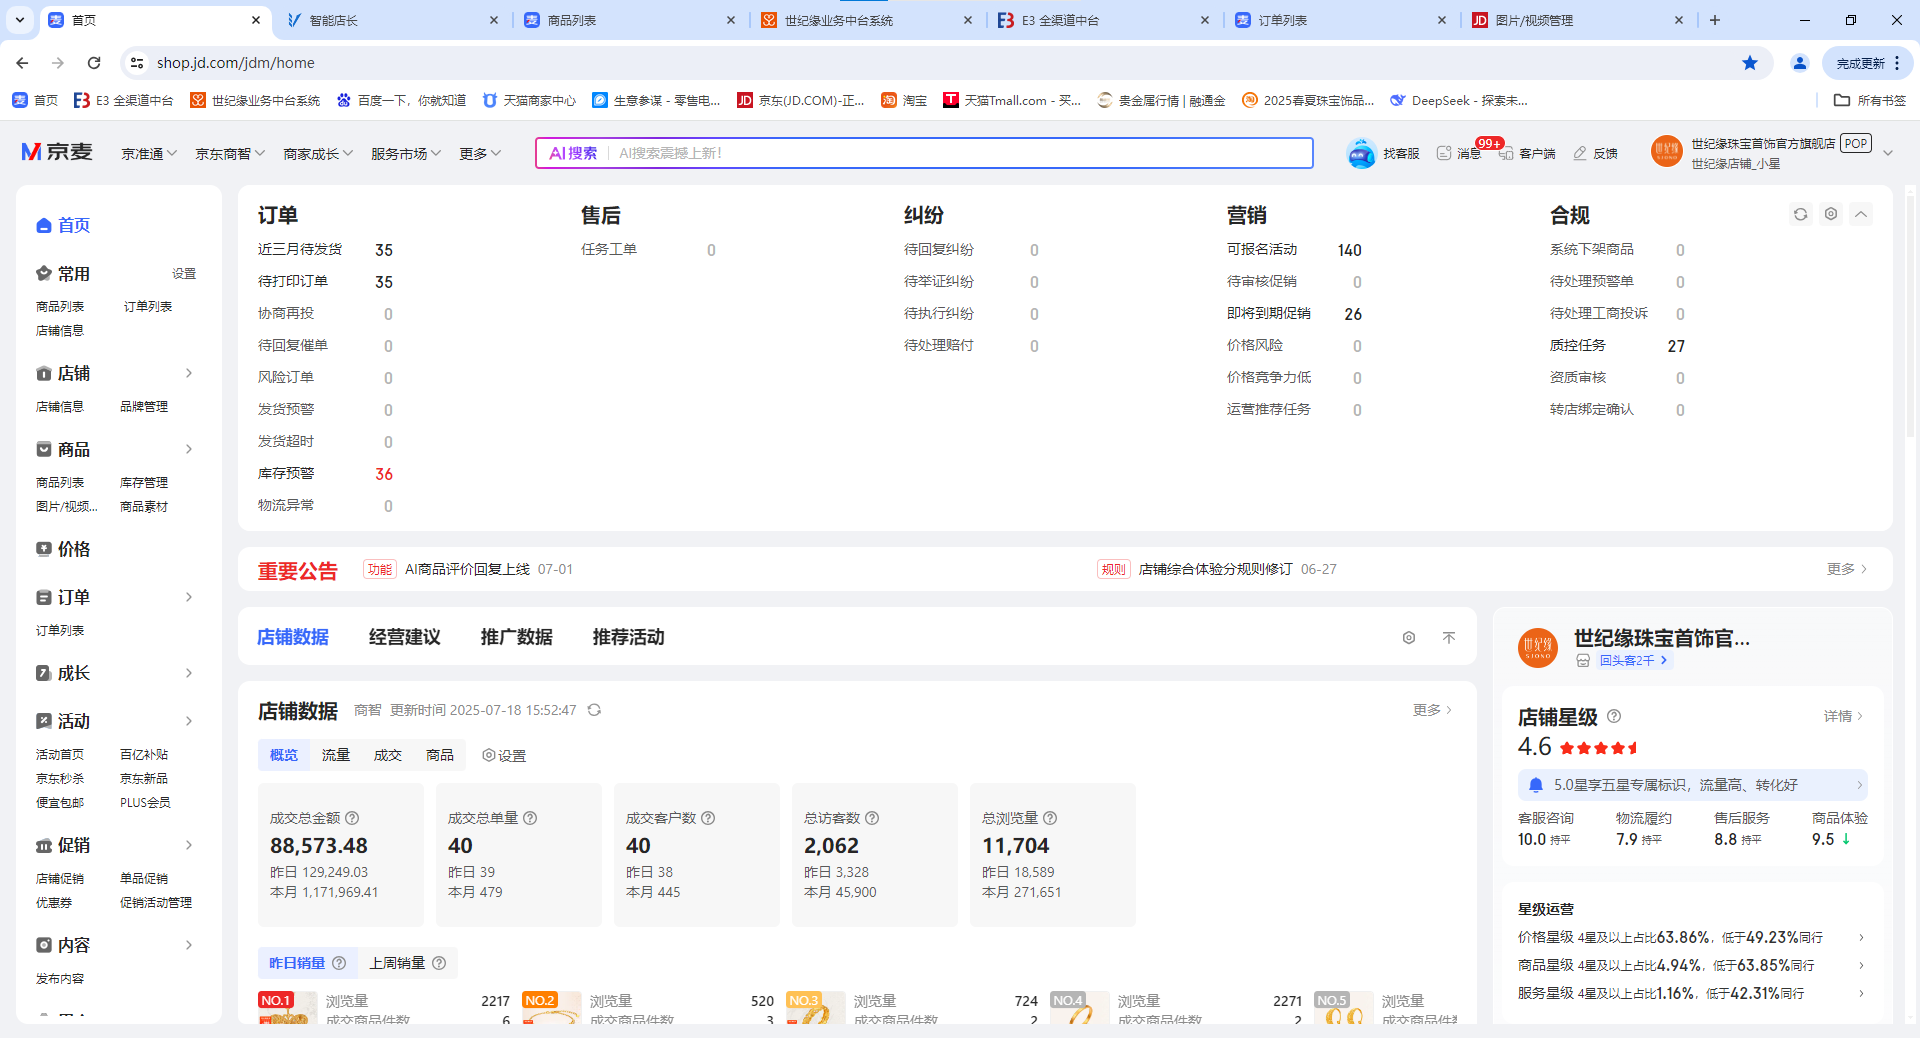Click the 客户端 client download icon
Viewport: 1920px width, 1038px height.
point(1506,153)
